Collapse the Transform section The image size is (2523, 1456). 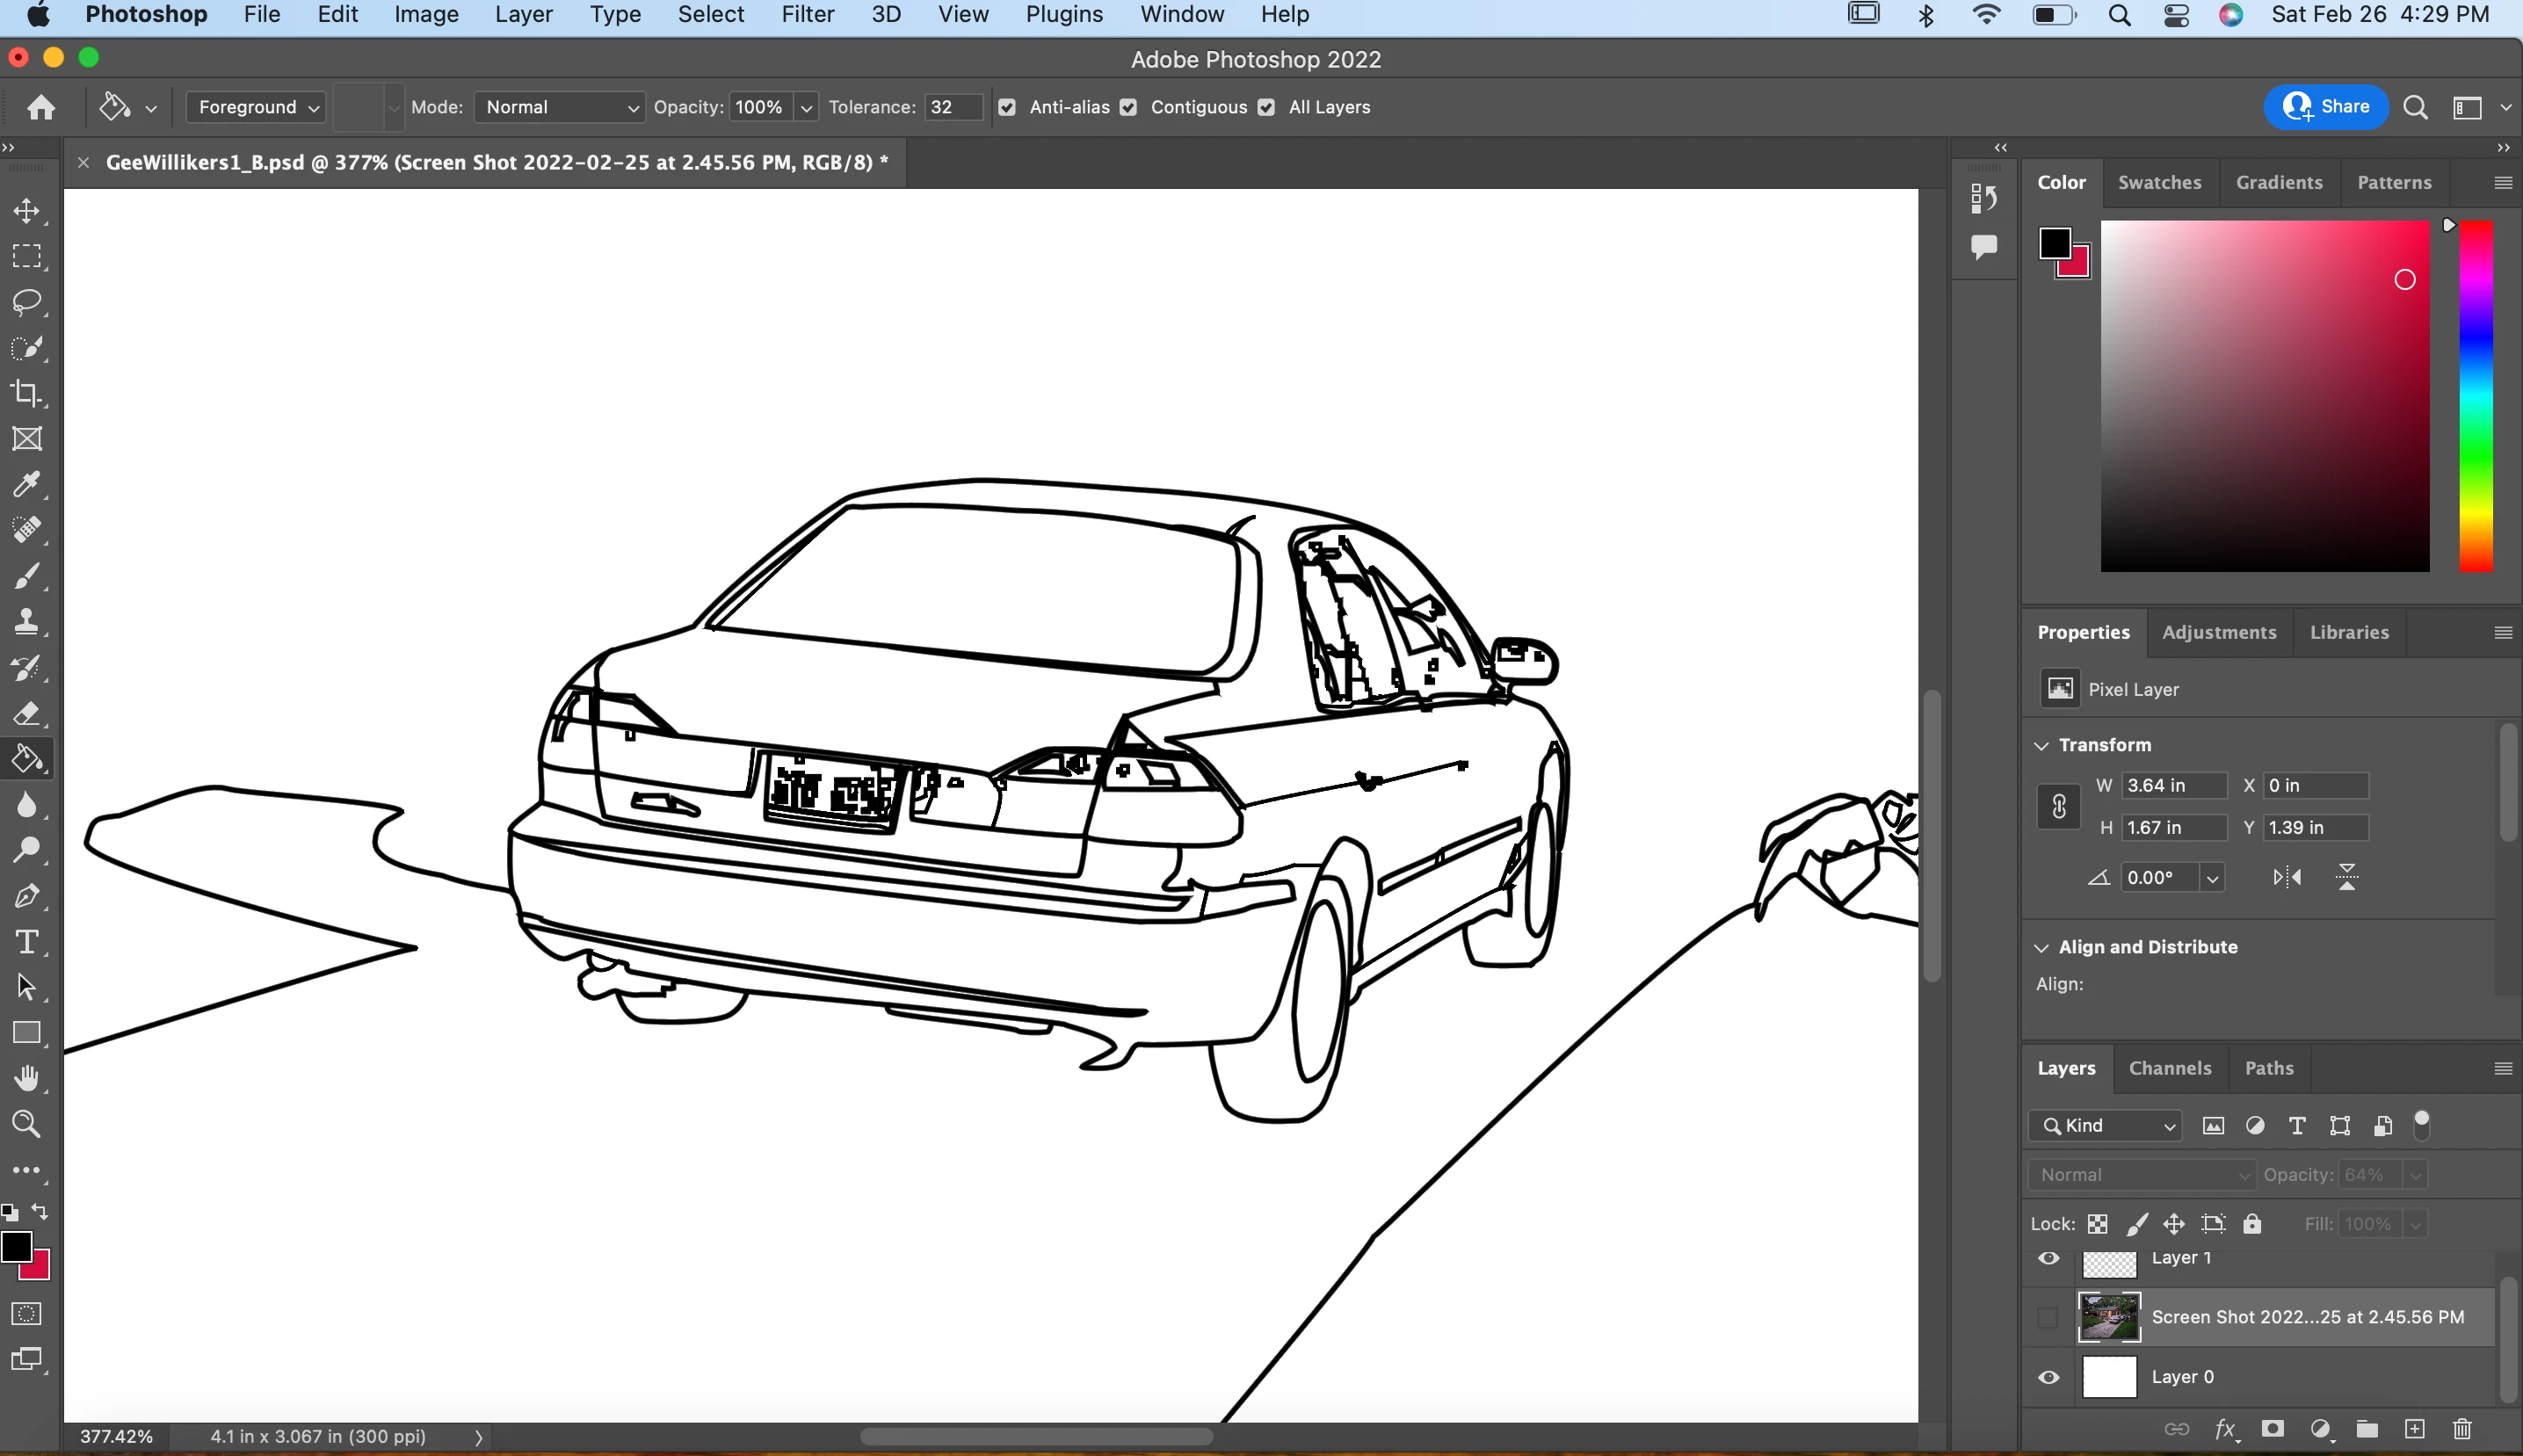point(2042,745)
